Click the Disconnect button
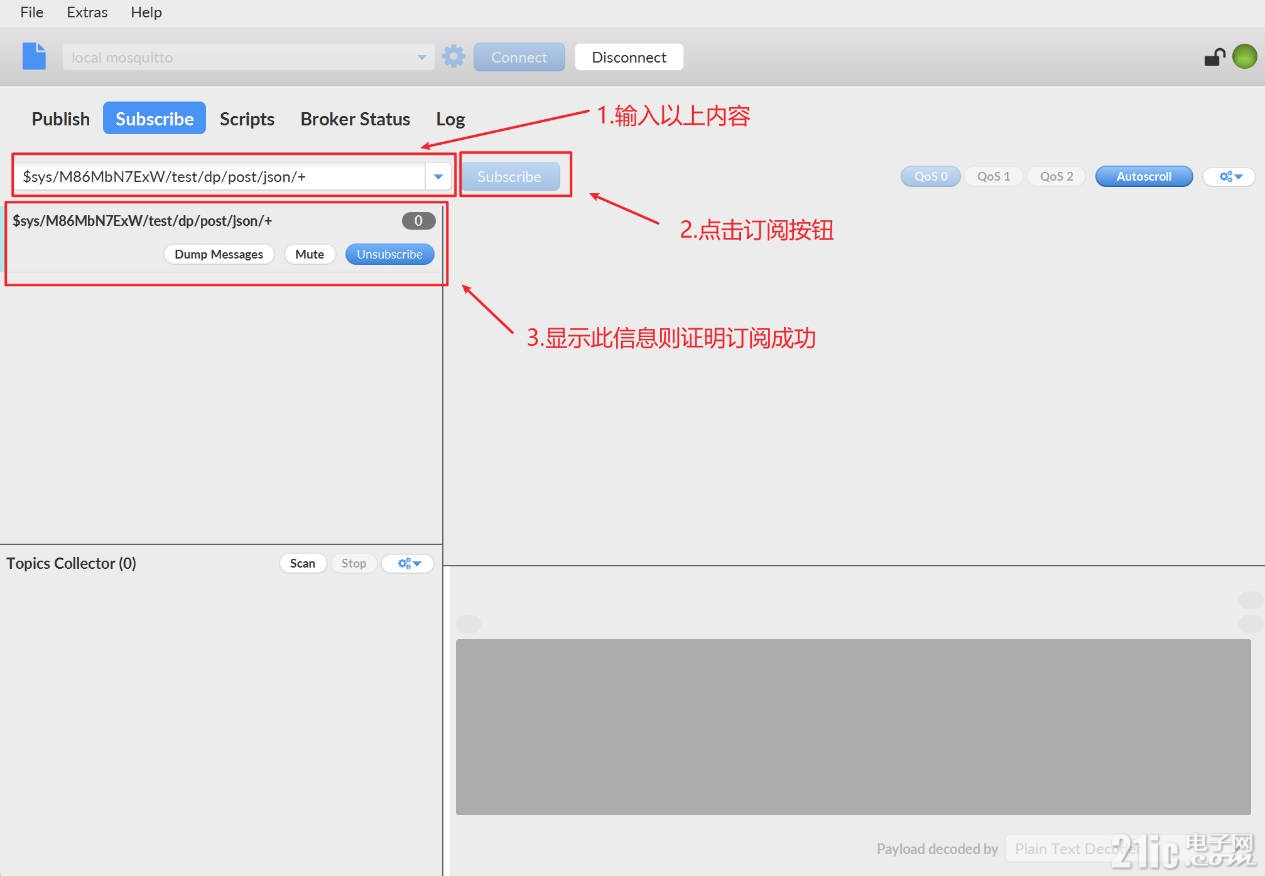The image size is (1265, 876). click(x=629, y=57)
